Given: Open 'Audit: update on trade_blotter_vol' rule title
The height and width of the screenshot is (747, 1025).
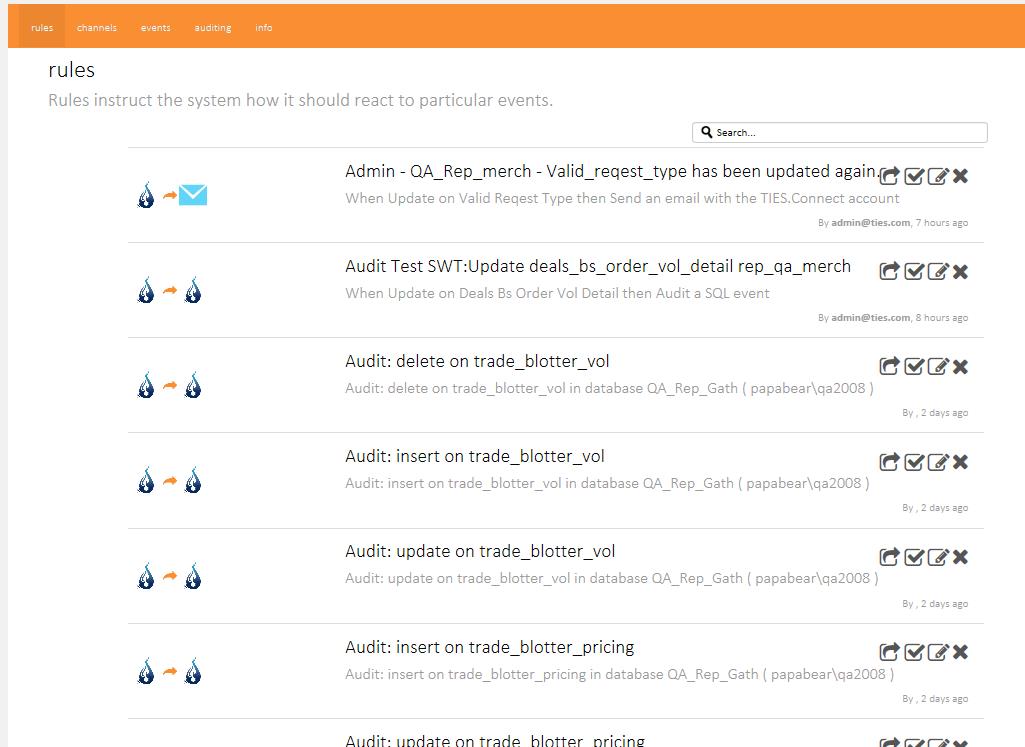Looking at the screenshot, I should coord(480,552).
